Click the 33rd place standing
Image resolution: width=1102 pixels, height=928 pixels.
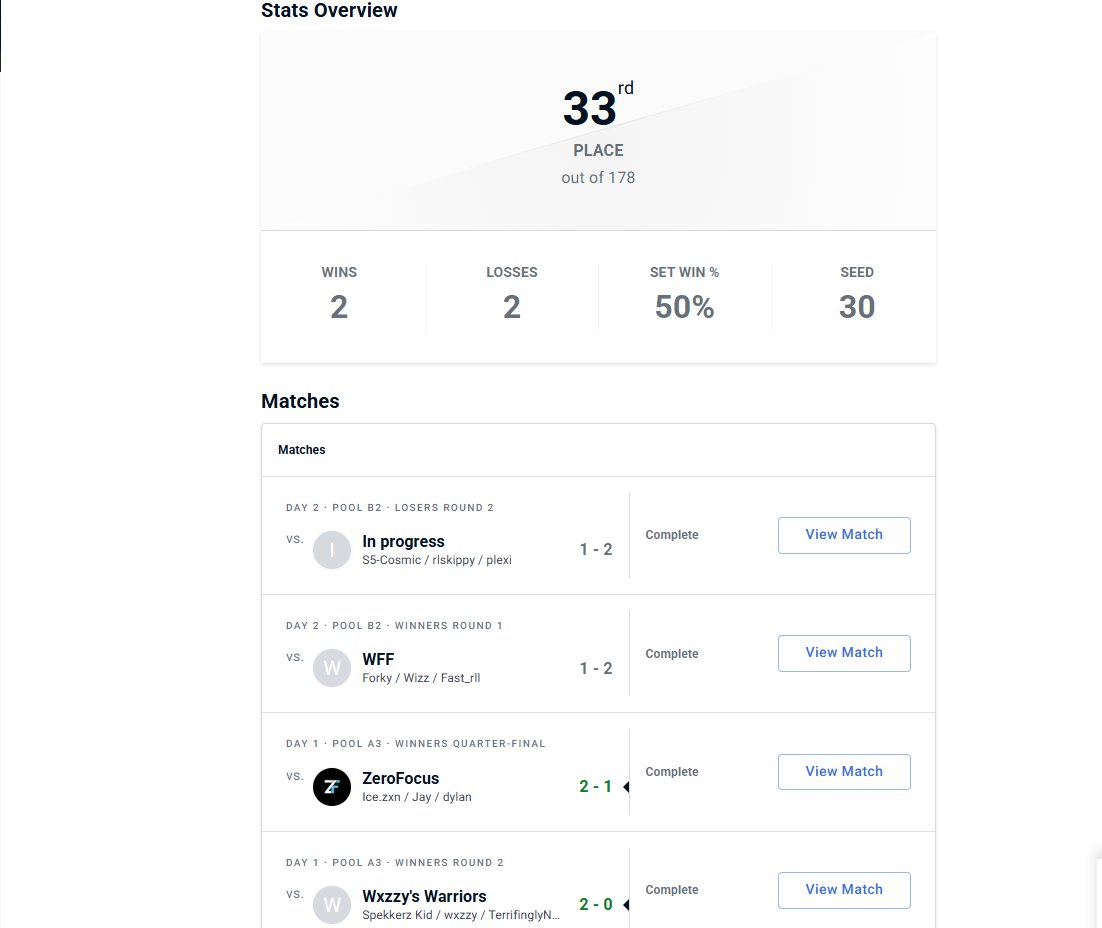click(598, 105)
